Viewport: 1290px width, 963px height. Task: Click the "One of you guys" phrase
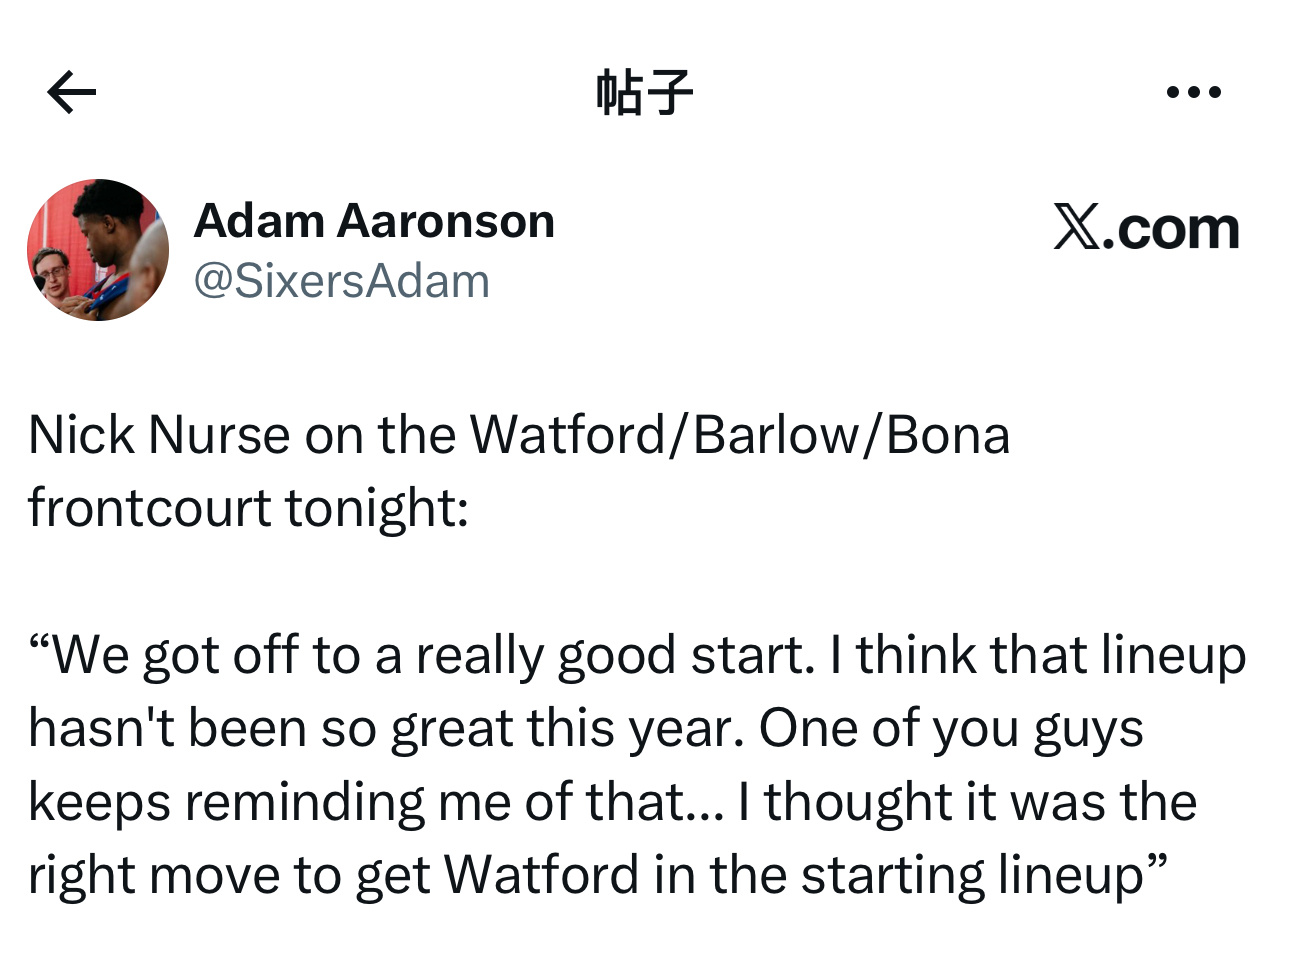[x=950, y=729]
